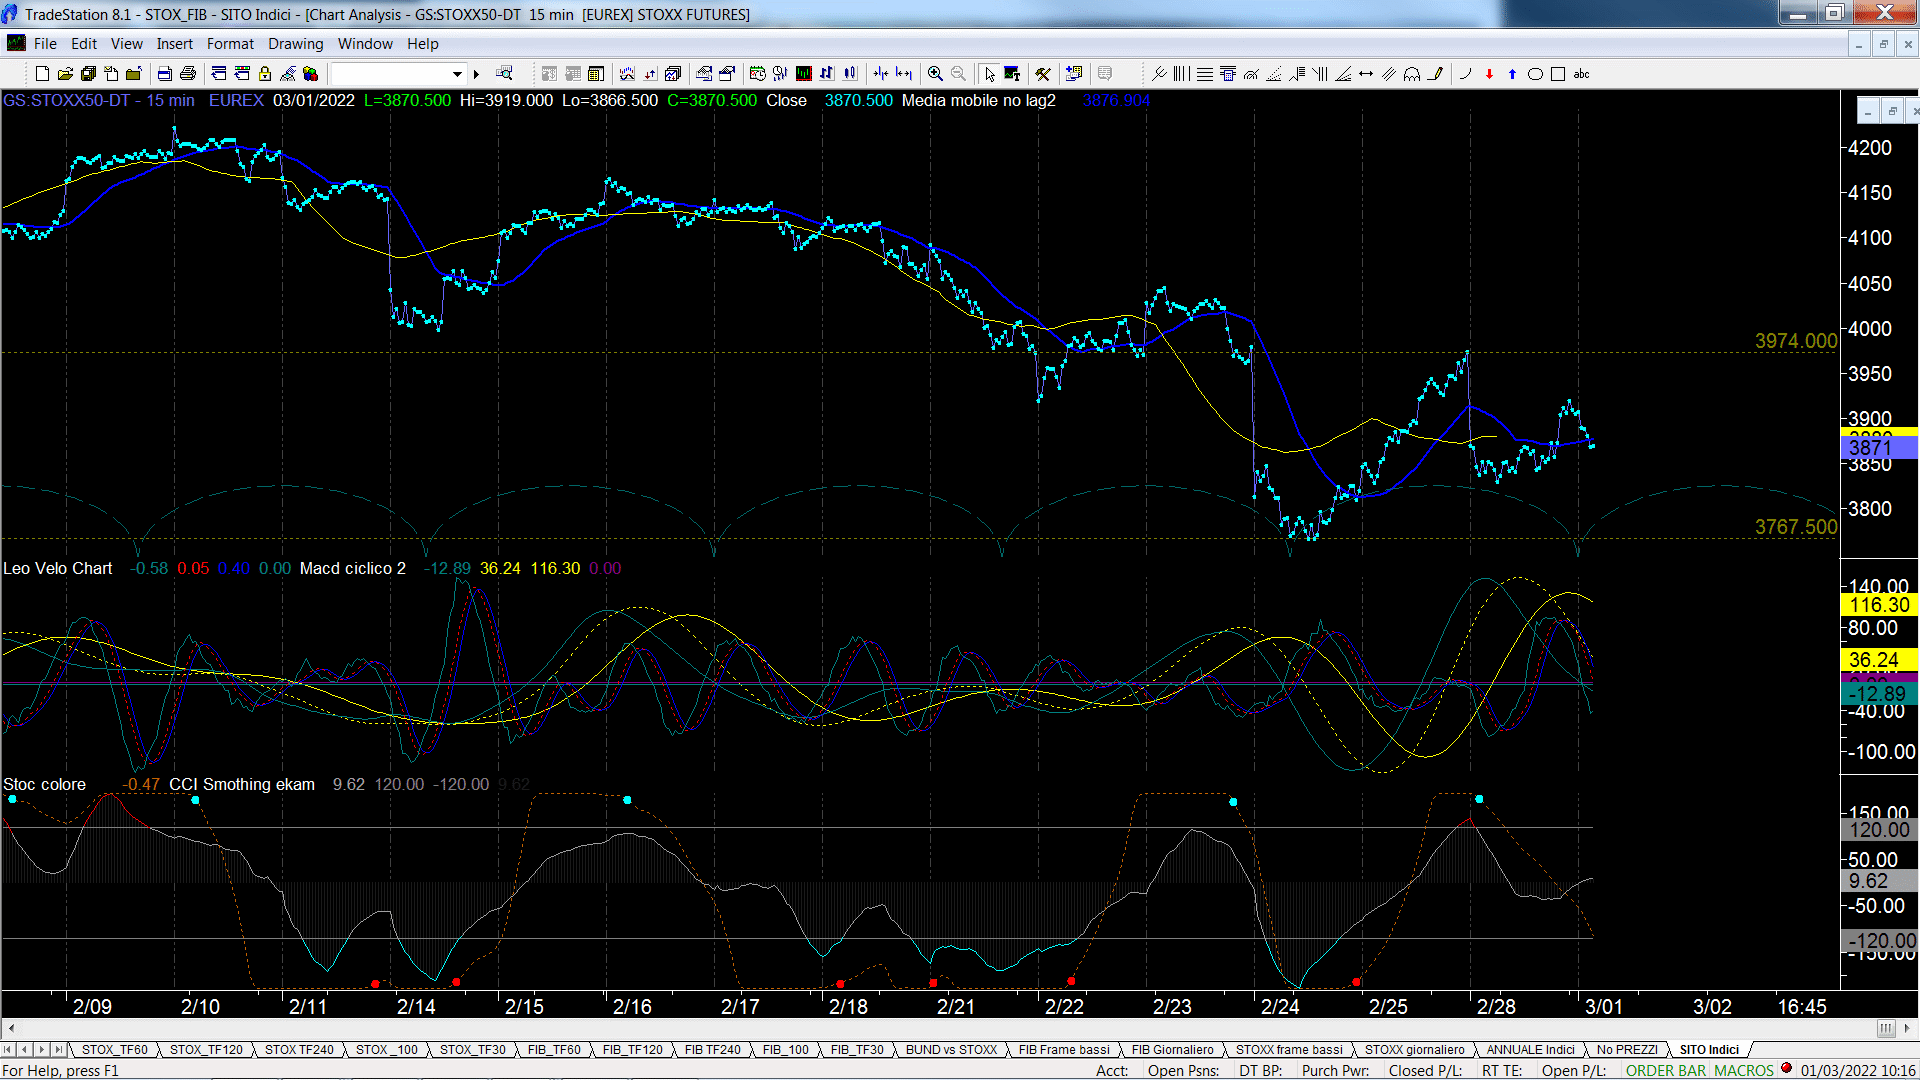Open the Edit menu
The image size is (1920, 1080).
[x=84, y=44]
